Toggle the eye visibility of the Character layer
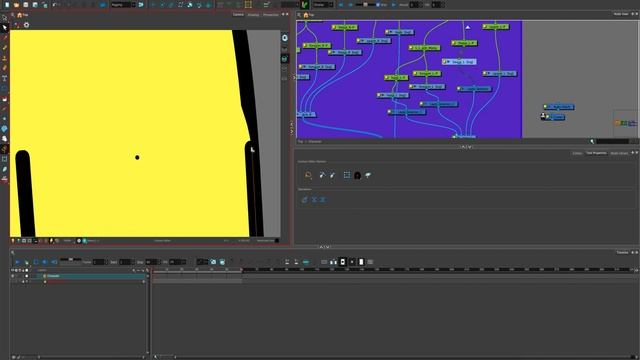This screenshot has height=360, width=640. (x=13, y=276)
